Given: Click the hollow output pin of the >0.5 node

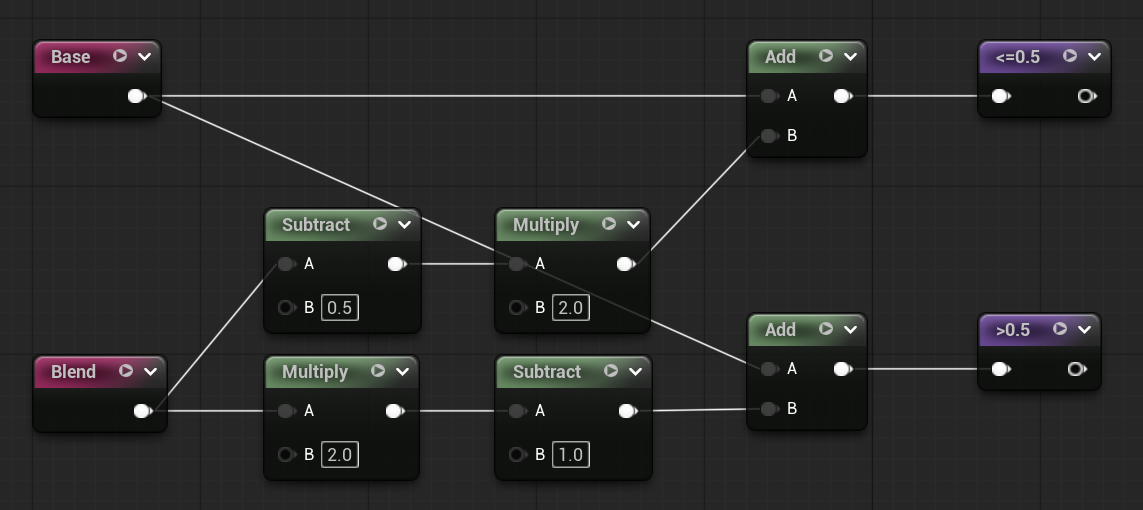Looking at the screenshot, I should coord(1077,369).
